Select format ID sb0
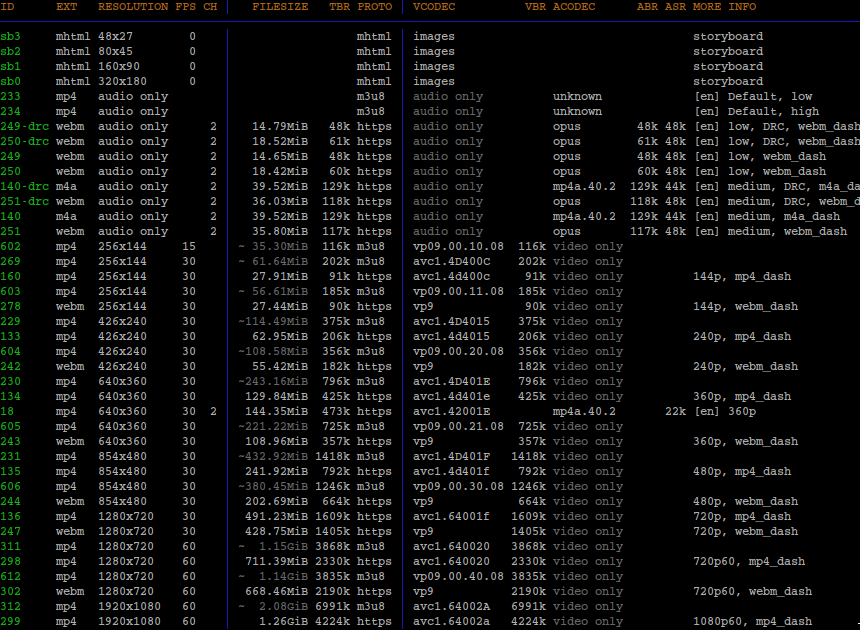 [10, 81]
